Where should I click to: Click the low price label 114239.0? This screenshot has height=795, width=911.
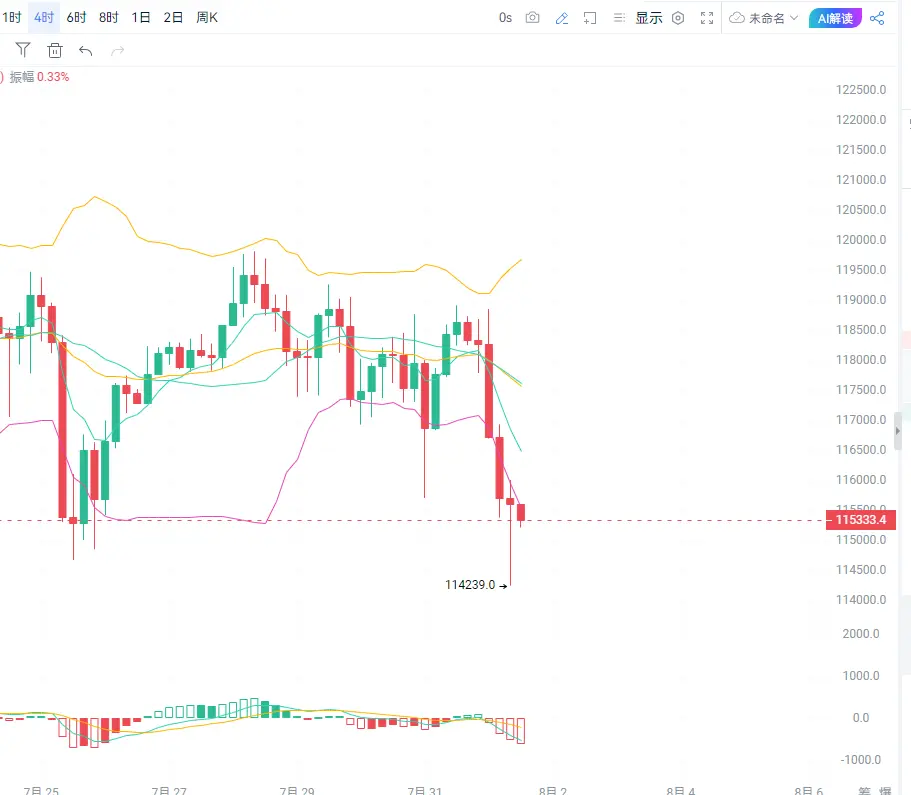(x=470, y=585)
